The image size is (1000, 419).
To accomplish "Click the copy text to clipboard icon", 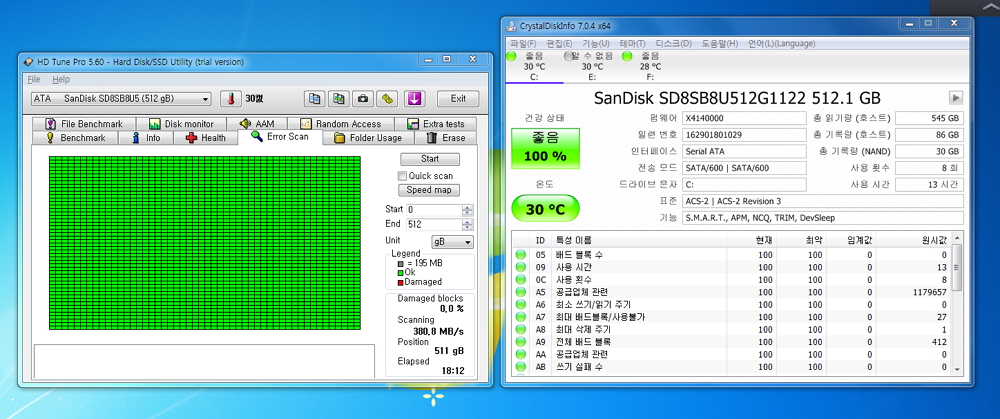I will (x=315, y=99).
